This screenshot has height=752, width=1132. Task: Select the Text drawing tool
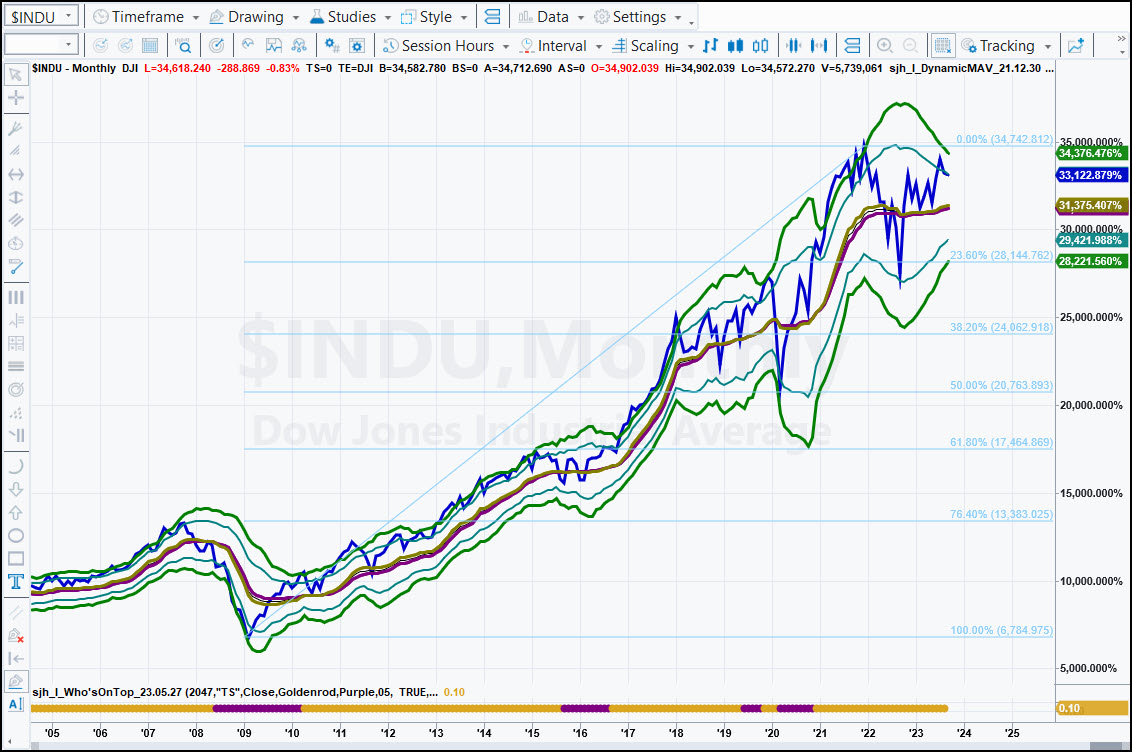tap(15, 582)
